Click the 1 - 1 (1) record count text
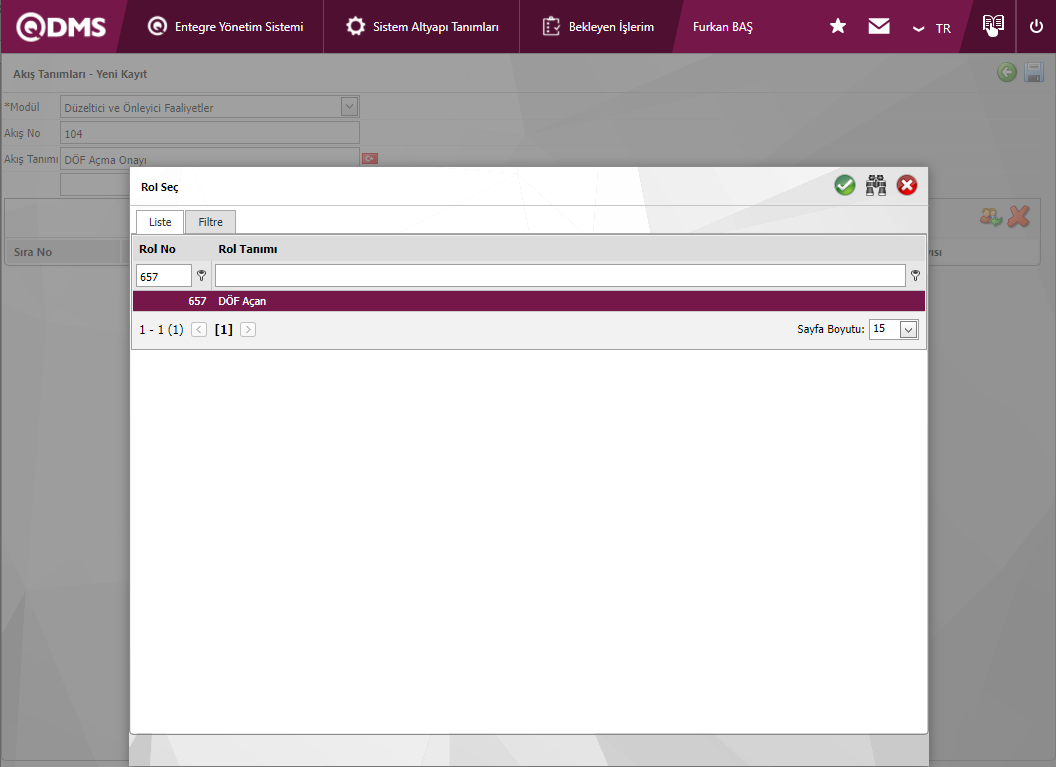The width and height of the screenshot is (1056, 767). [x=162, y=329]
